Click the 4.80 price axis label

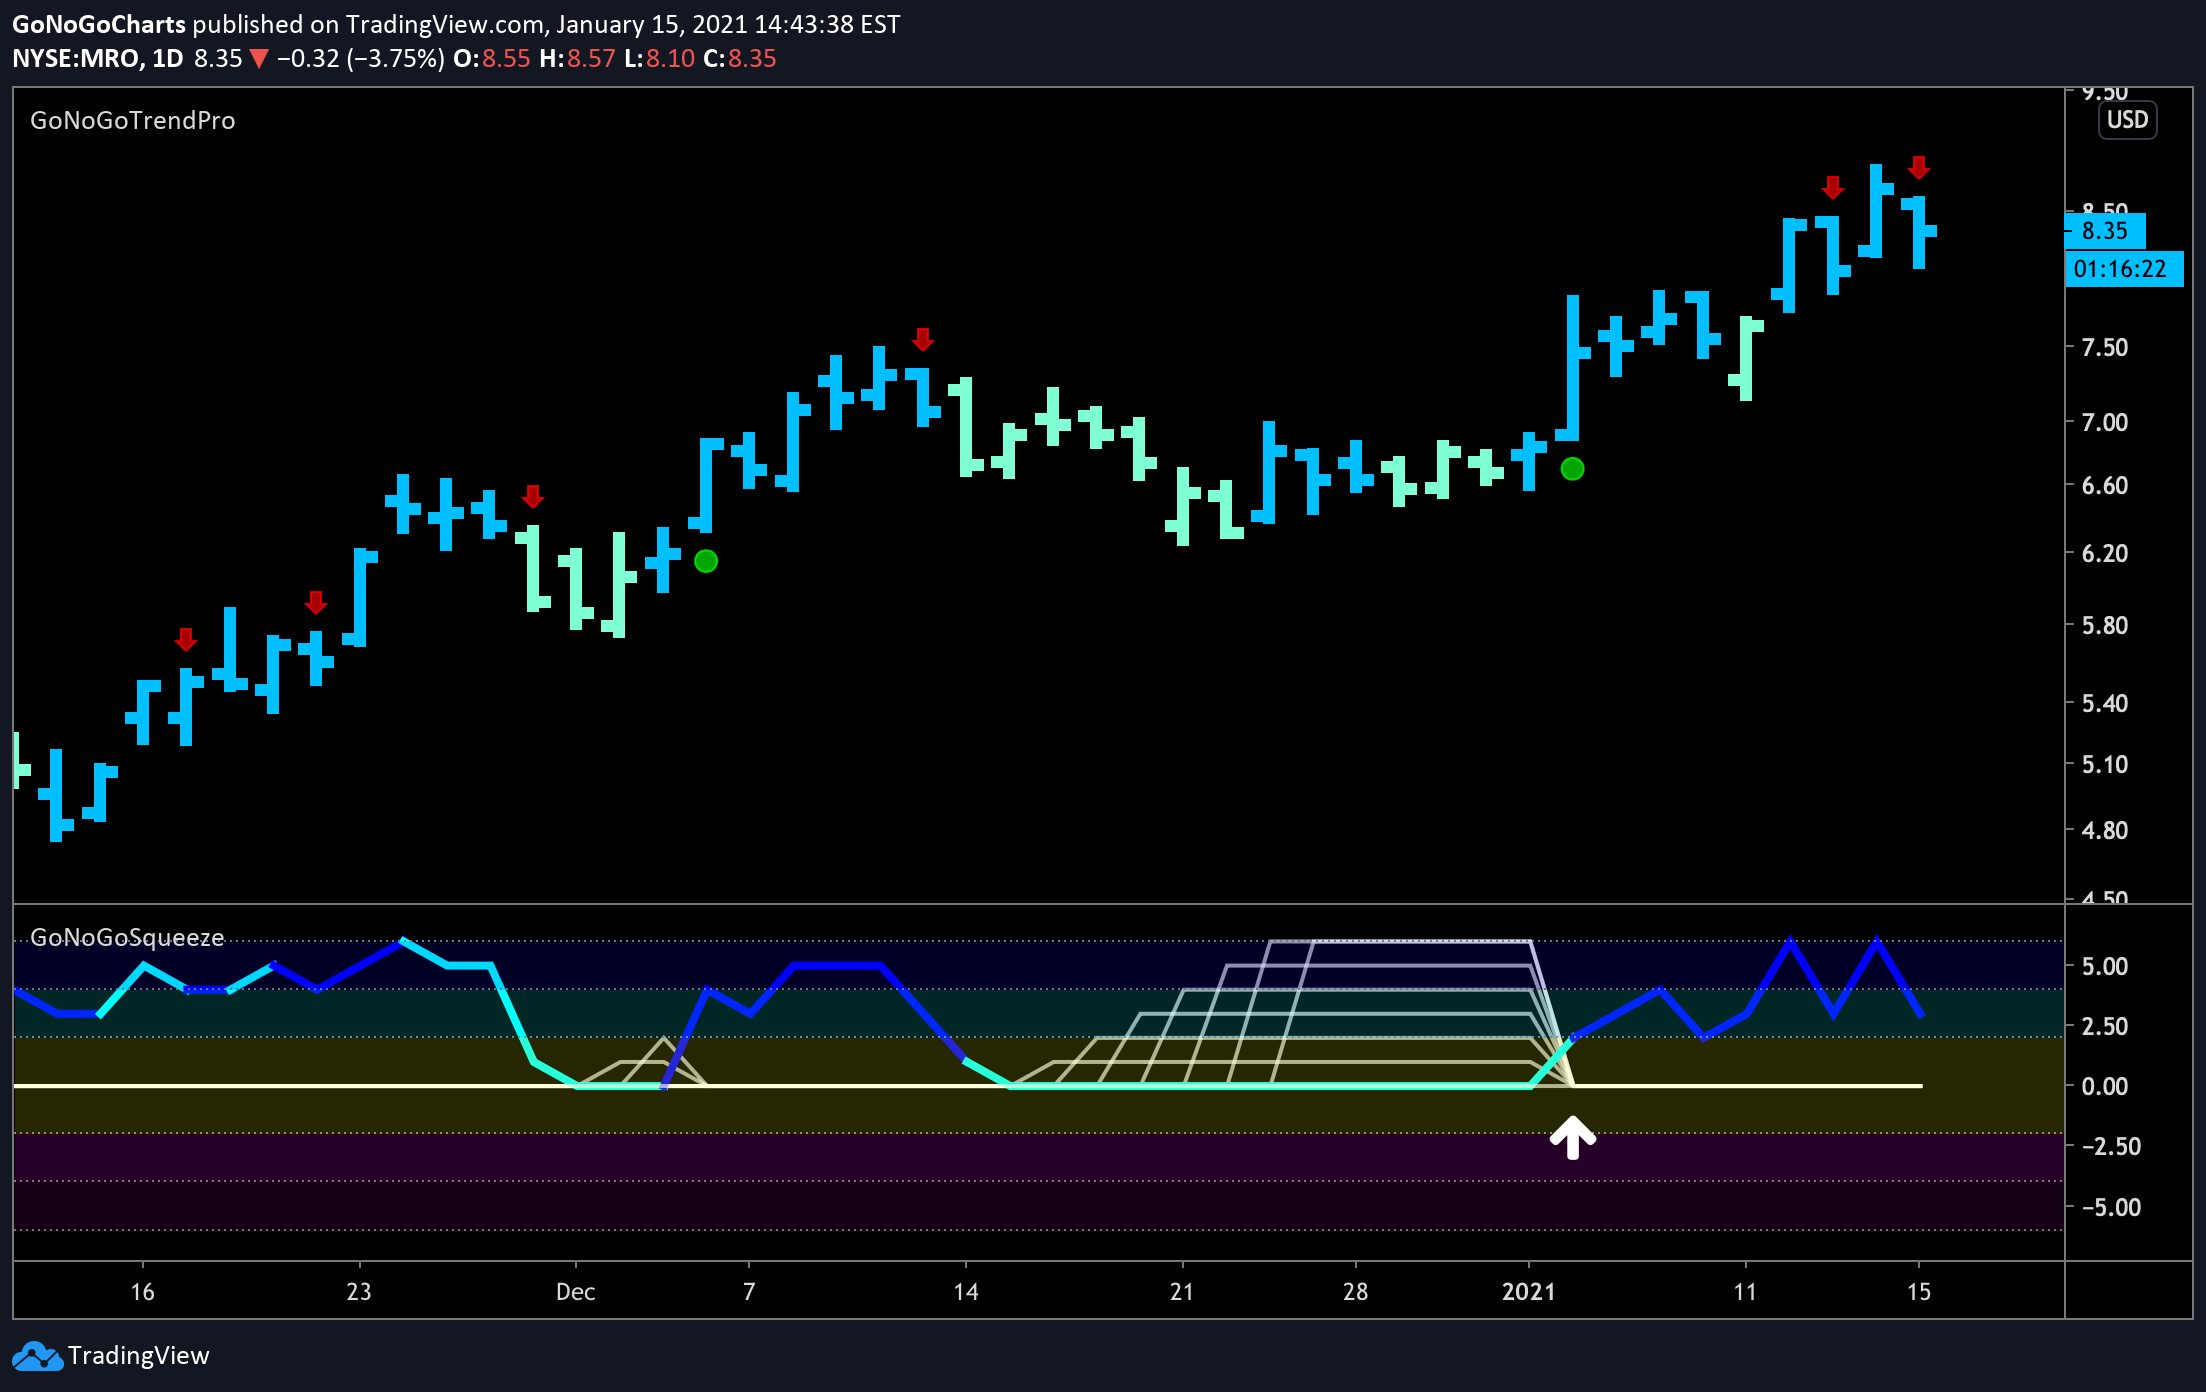pos(2105,830)
